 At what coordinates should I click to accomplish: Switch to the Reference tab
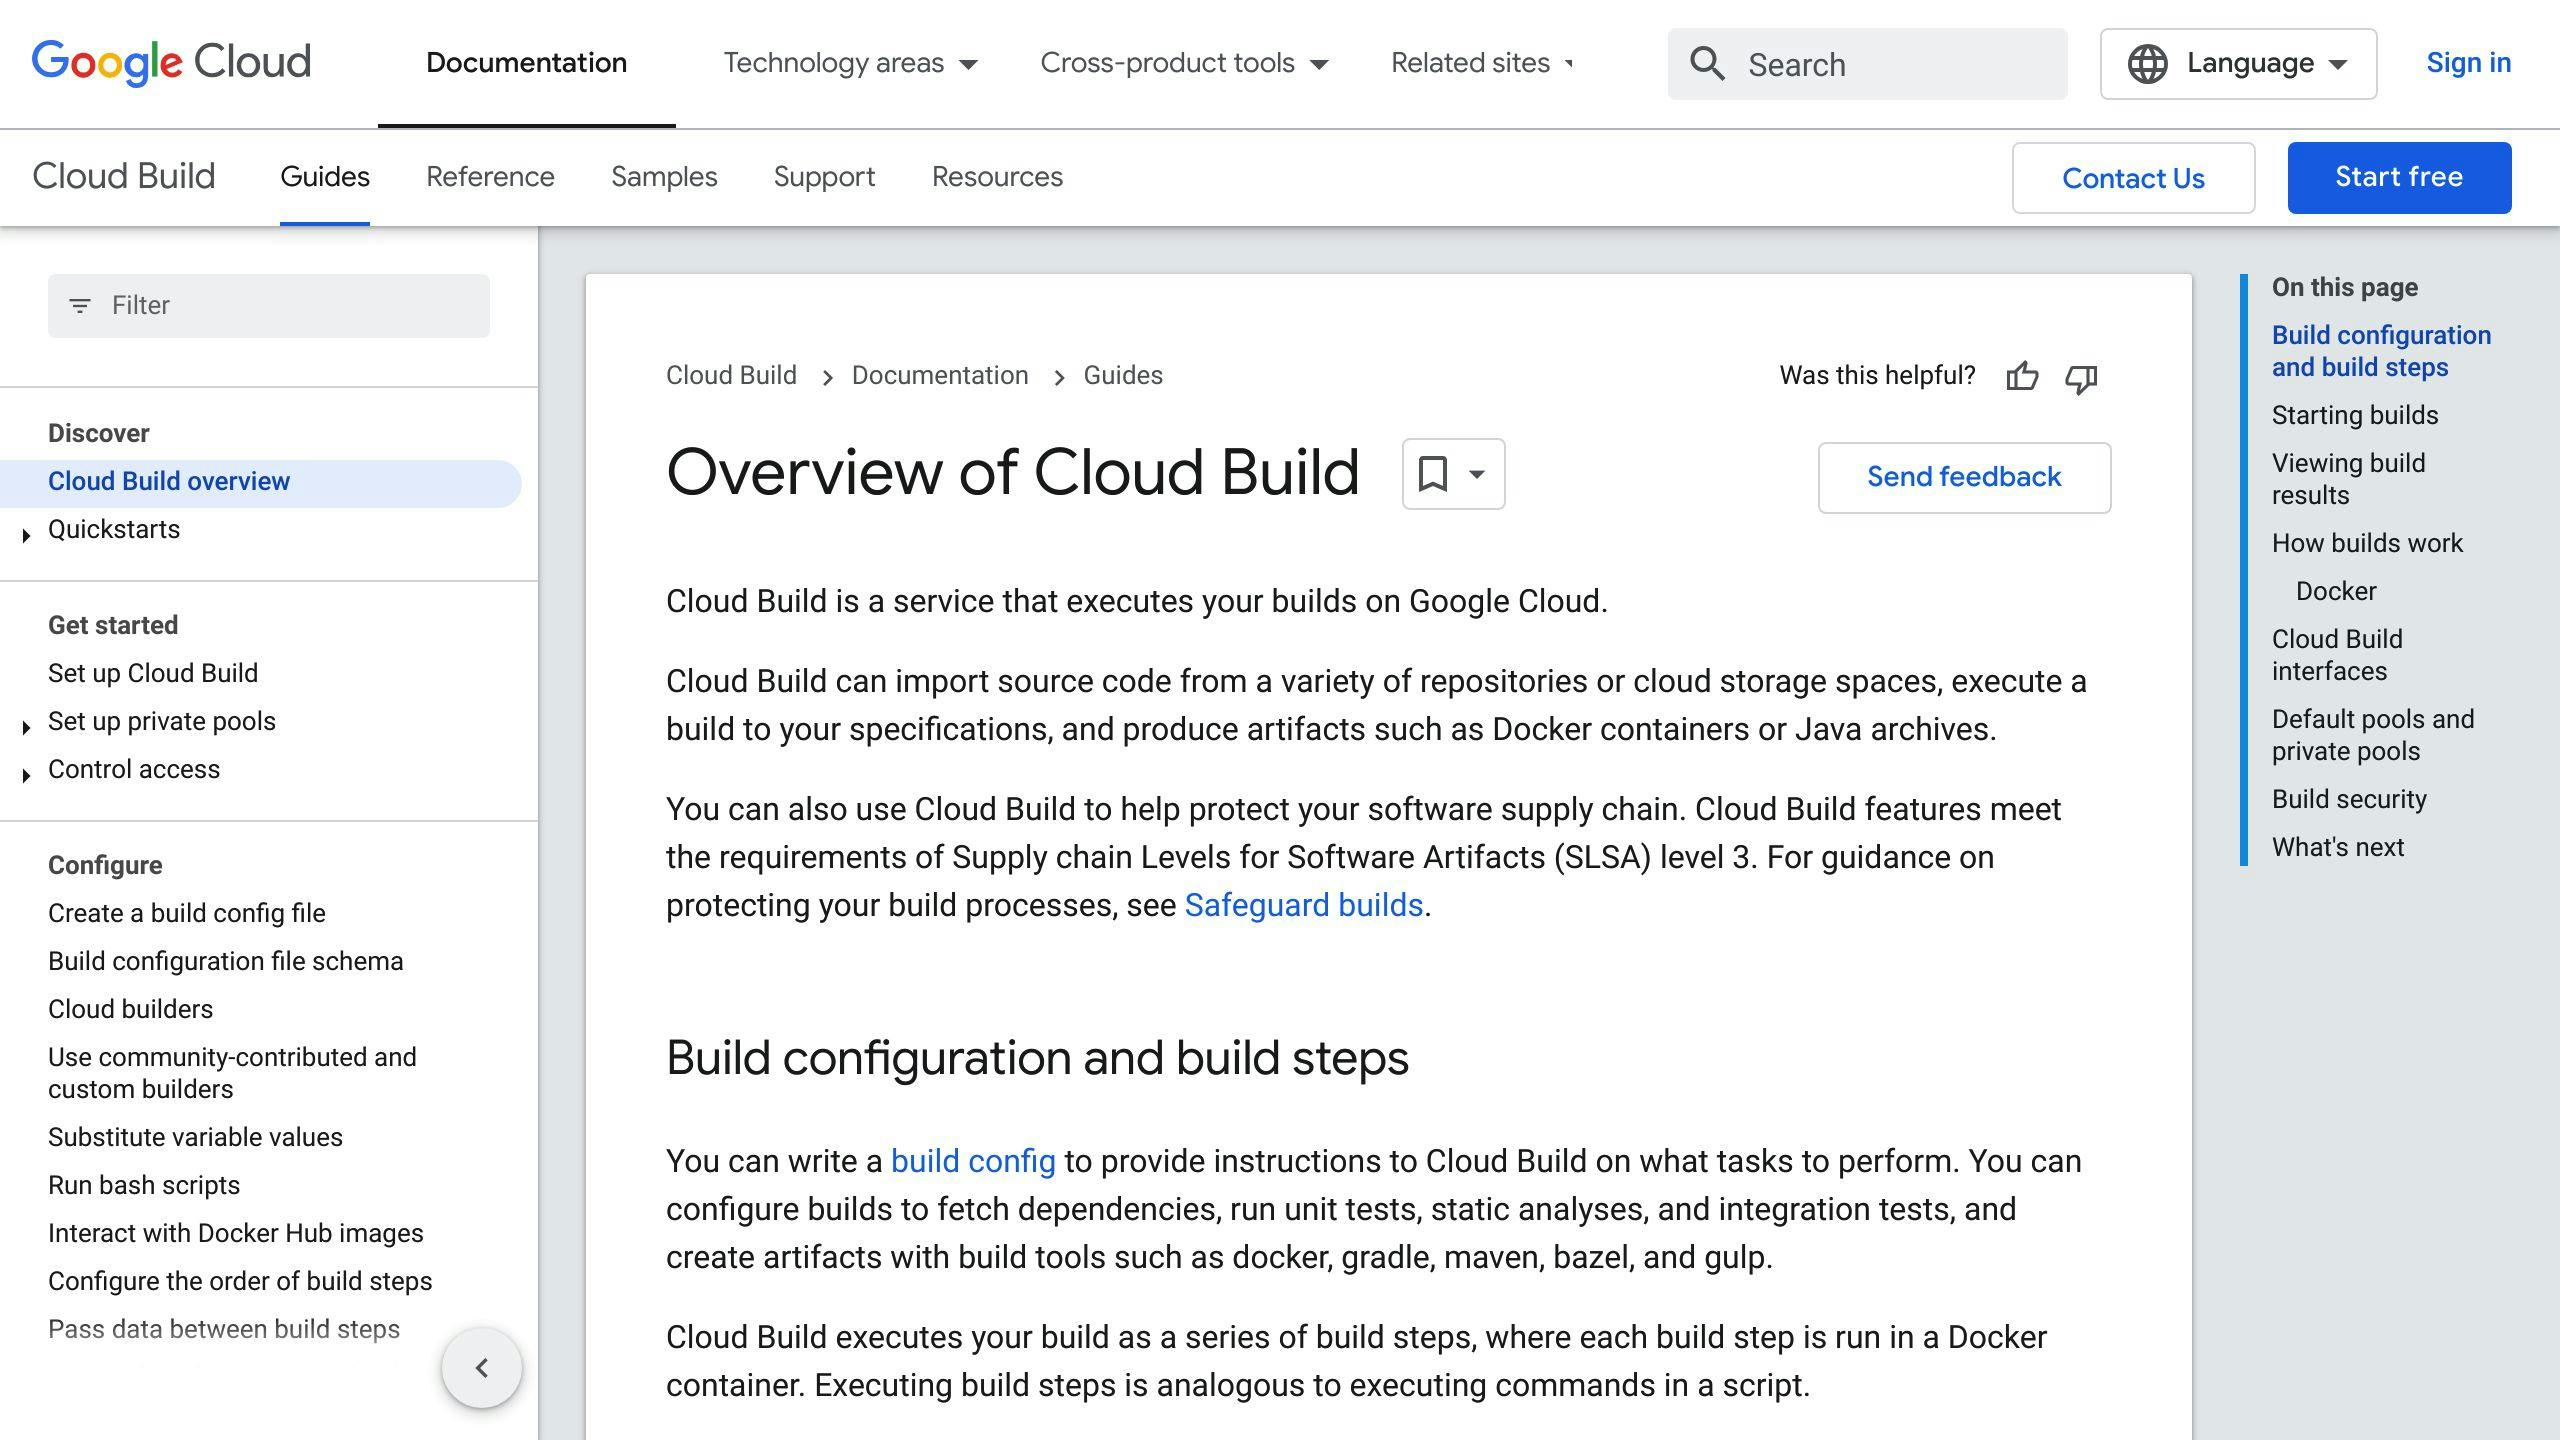pyautogui.click(x=490, y=177)
